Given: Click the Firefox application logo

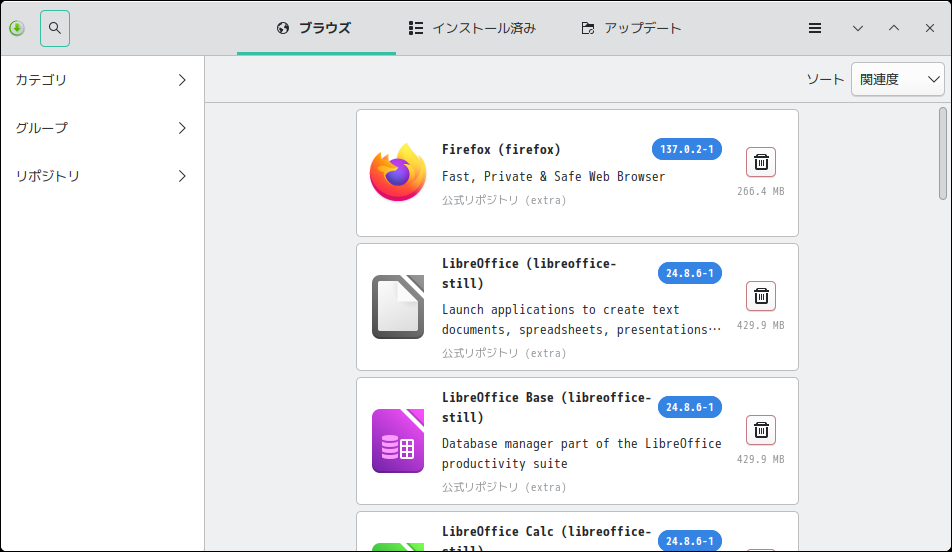Looking at the screenshot, I should [398, 172].
